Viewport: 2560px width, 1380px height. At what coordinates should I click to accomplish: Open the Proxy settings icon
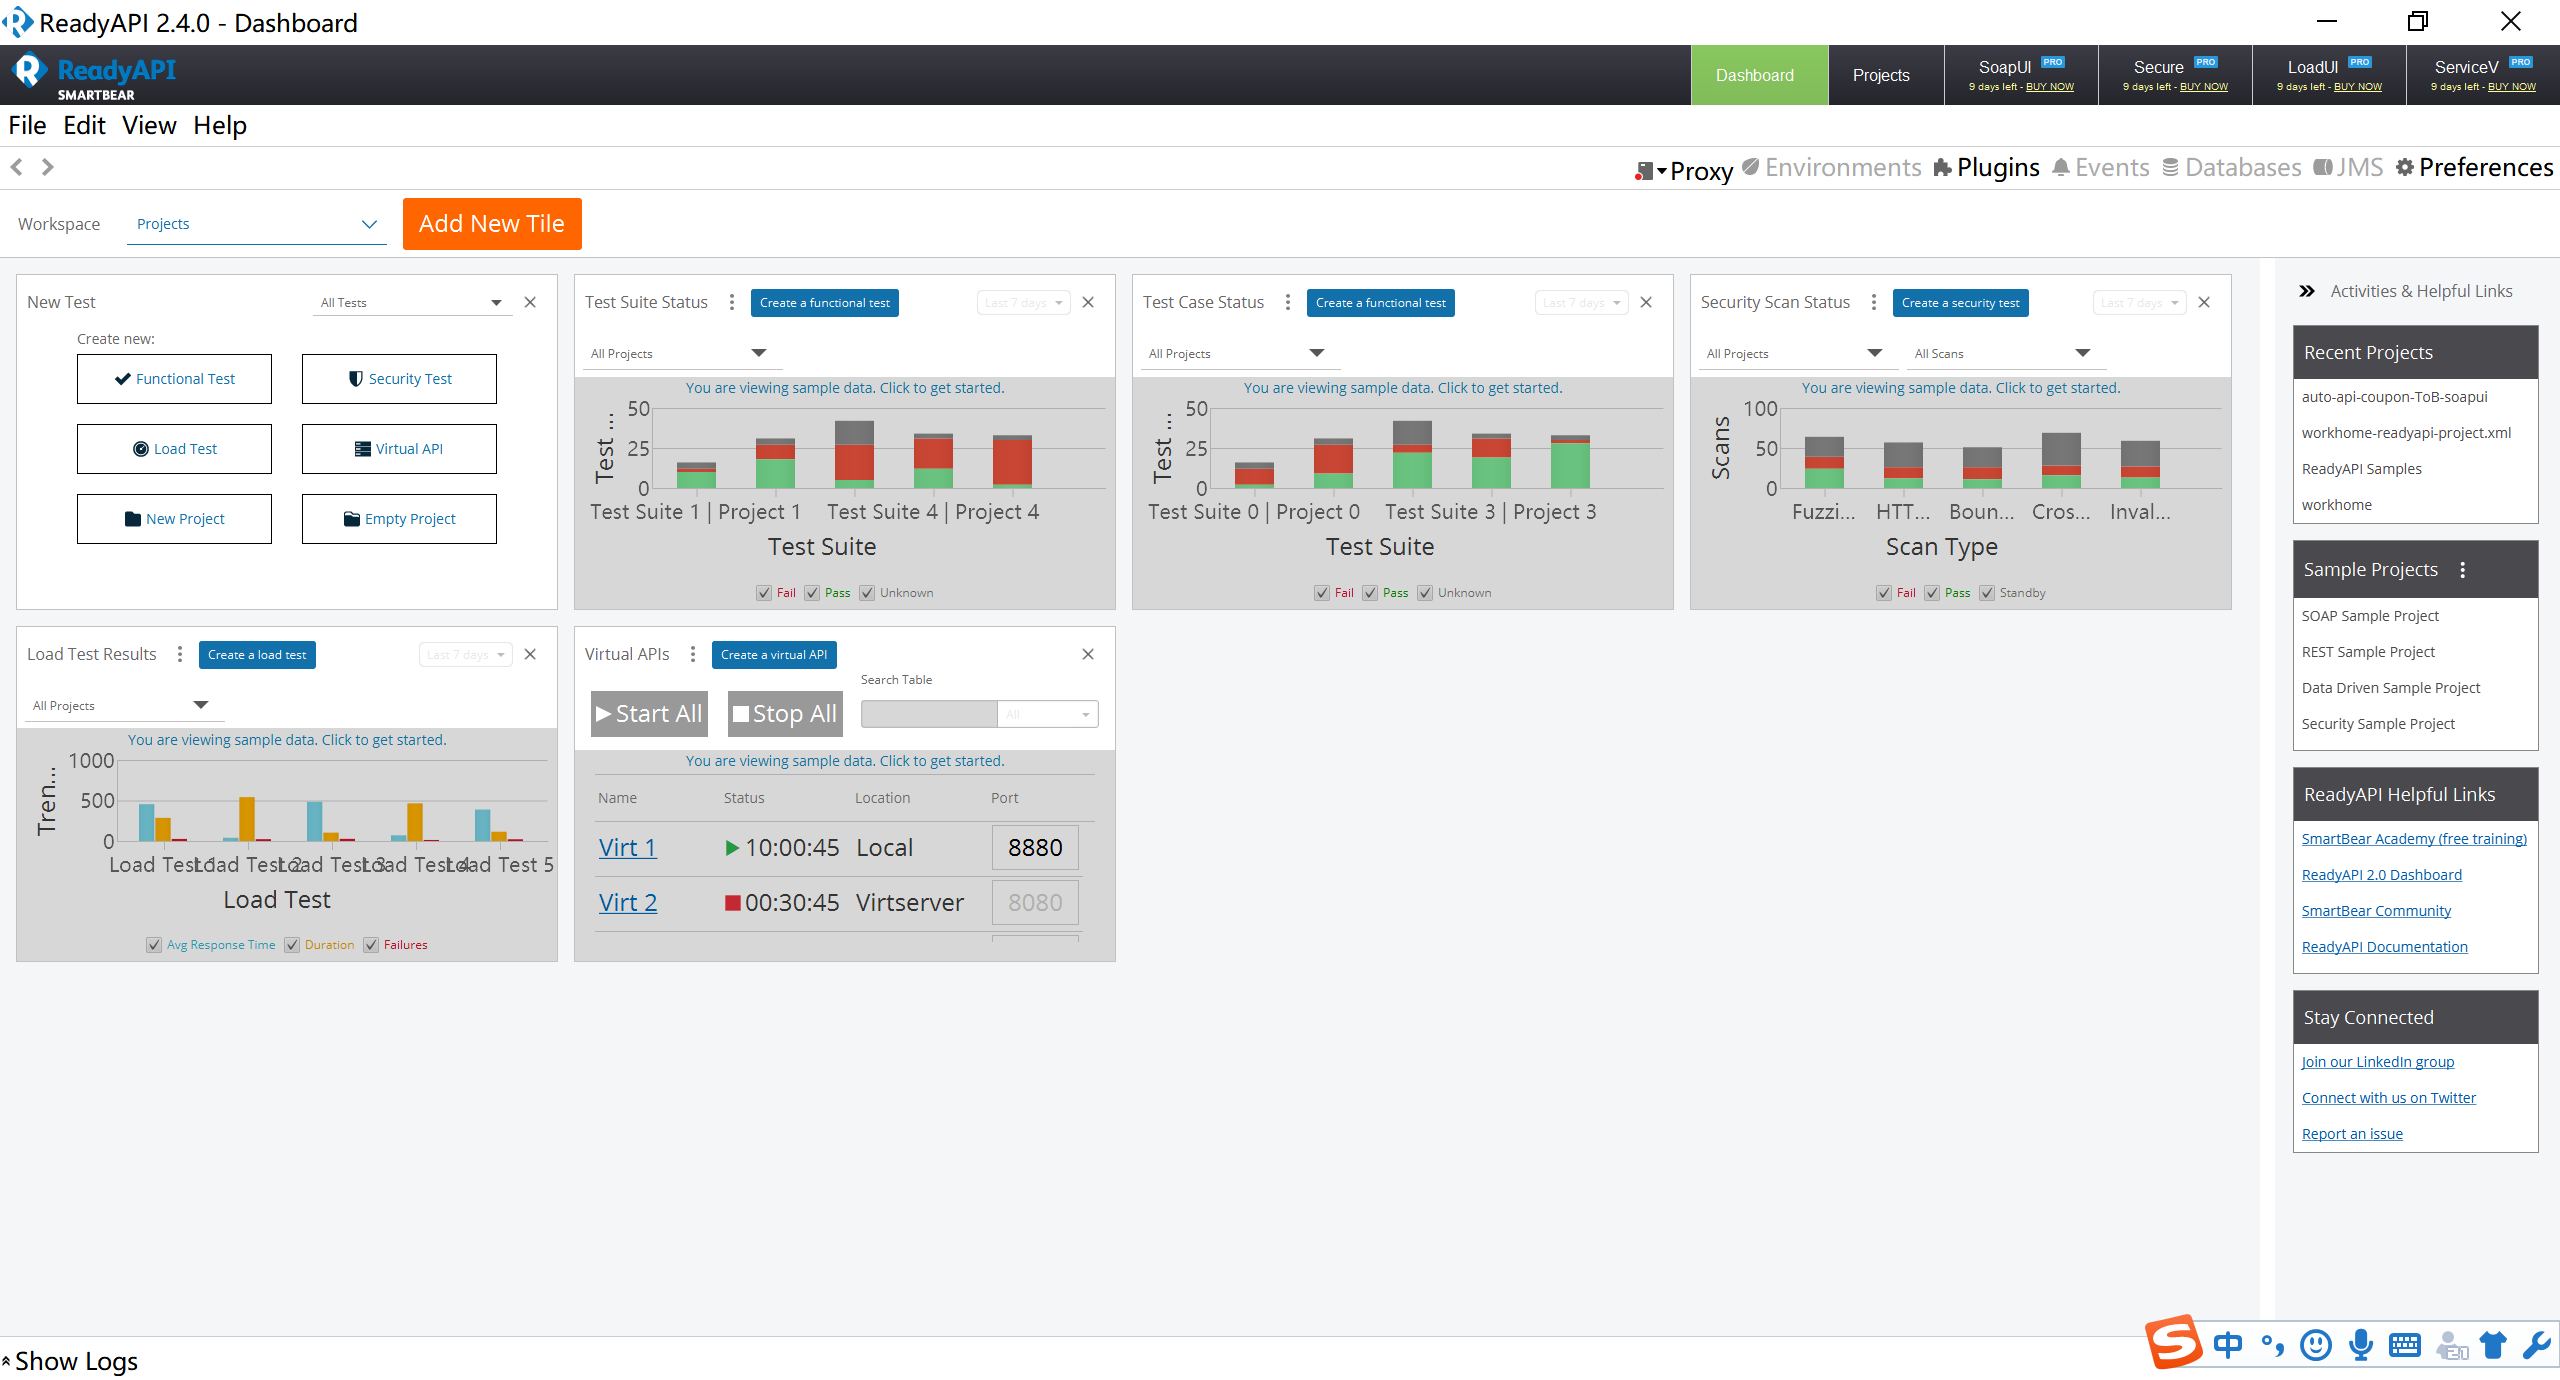(1644, 171)
